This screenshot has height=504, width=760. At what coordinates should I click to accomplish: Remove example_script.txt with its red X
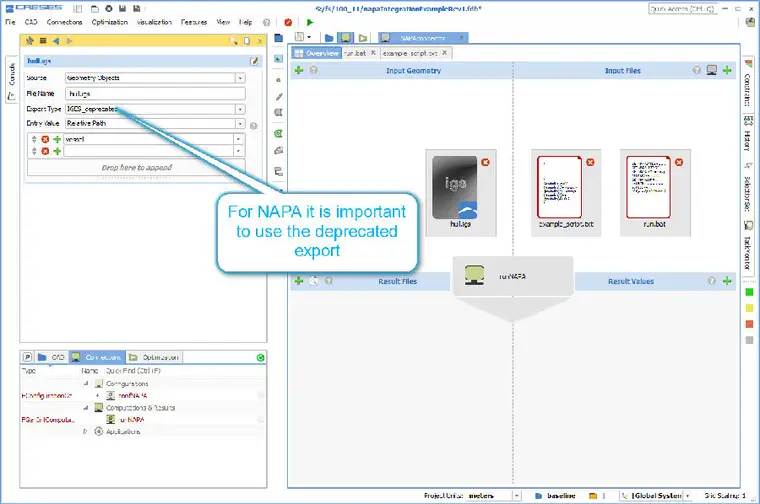click(590, 162)
